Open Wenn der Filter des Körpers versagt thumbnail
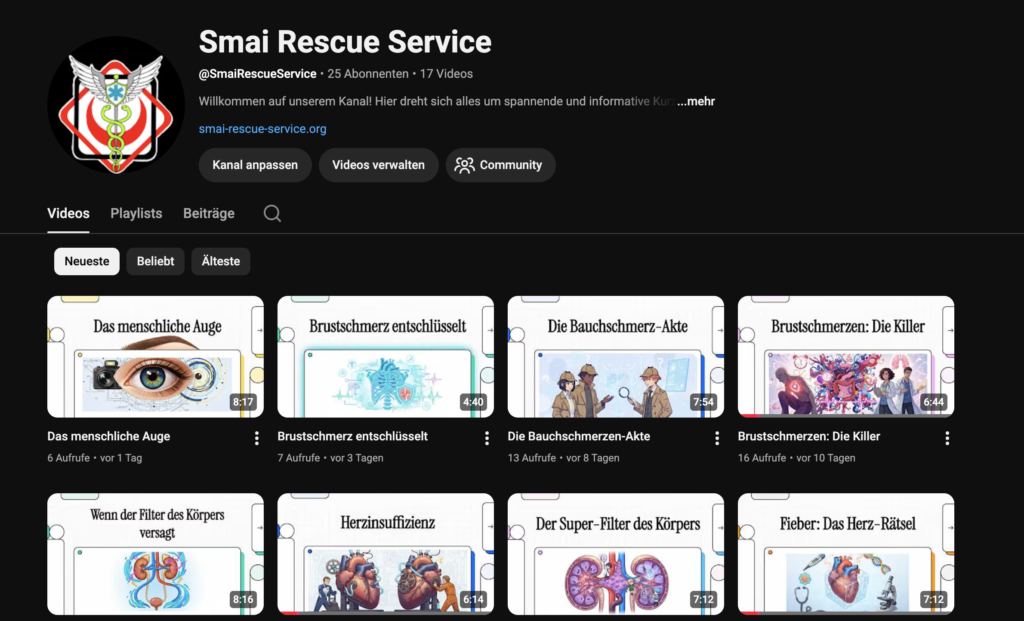The height and width of the screenshot is (621, 1024). [155, 554]
